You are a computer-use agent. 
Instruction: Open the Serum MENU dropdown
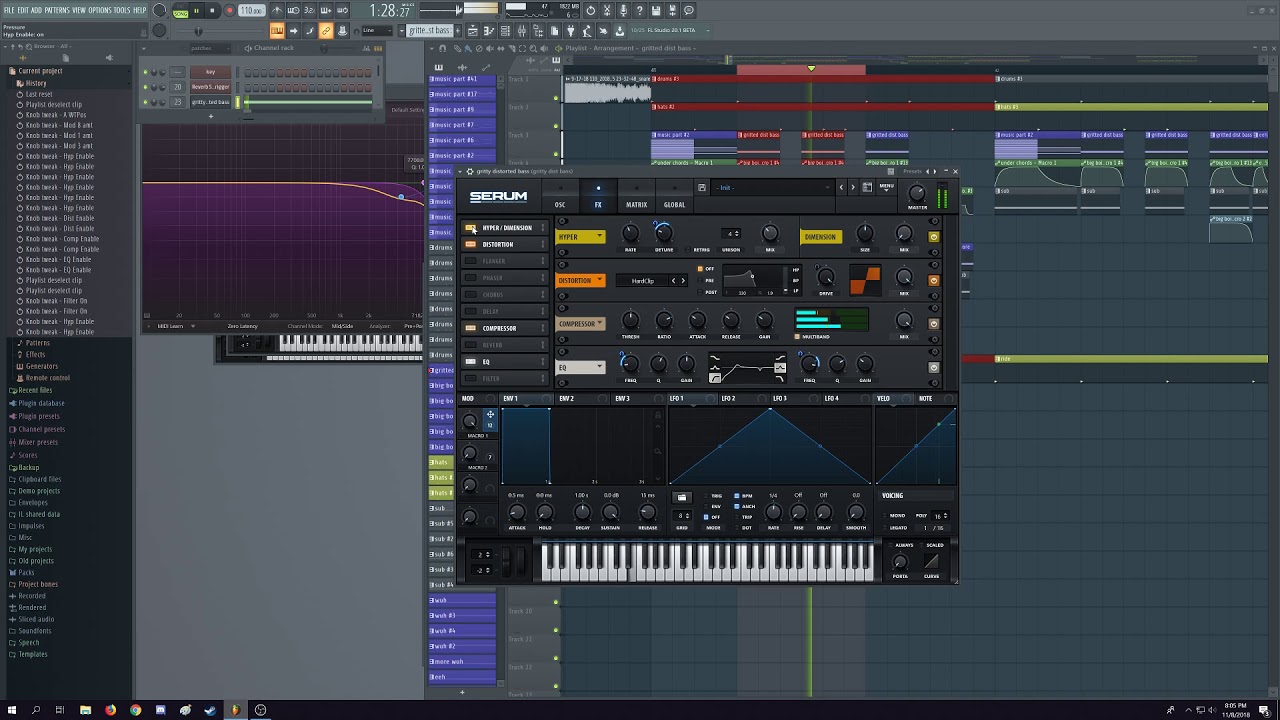coord(886,187)
